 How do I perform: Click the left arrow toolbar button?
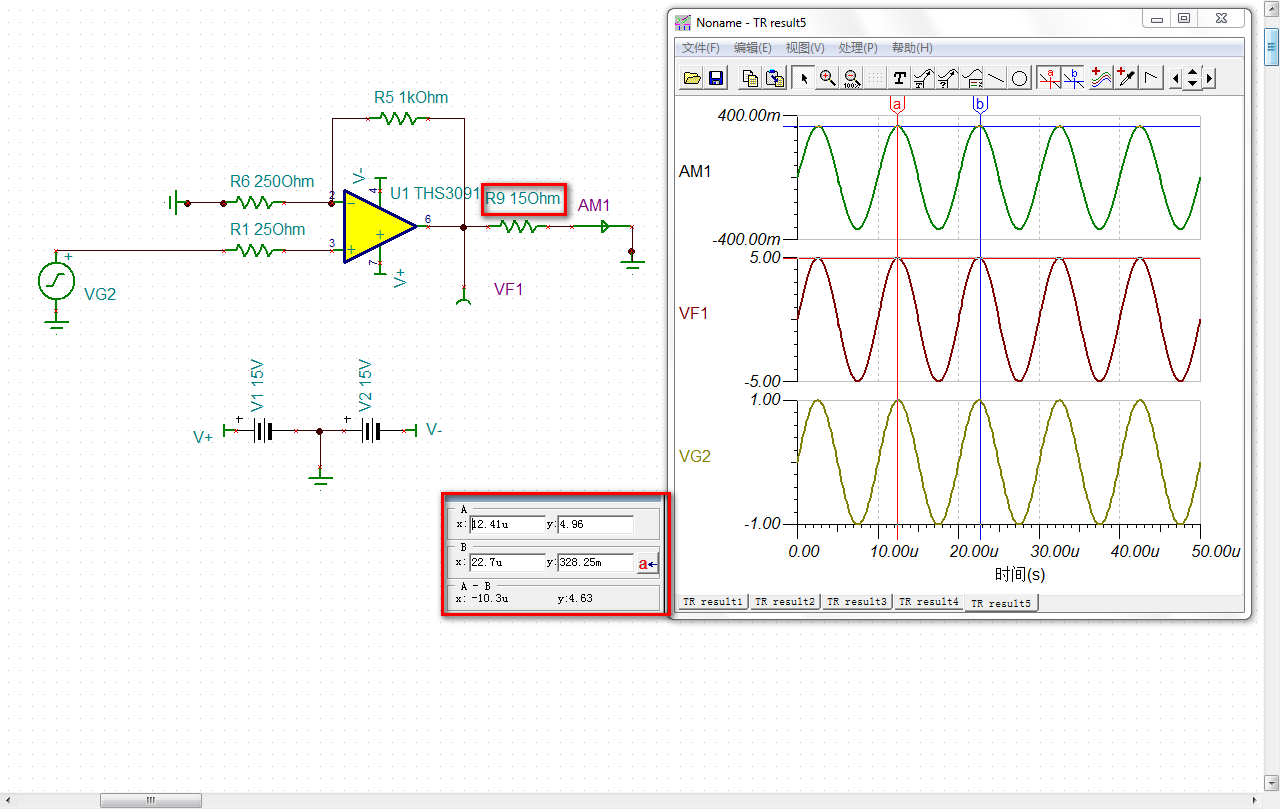point(1176,78)
